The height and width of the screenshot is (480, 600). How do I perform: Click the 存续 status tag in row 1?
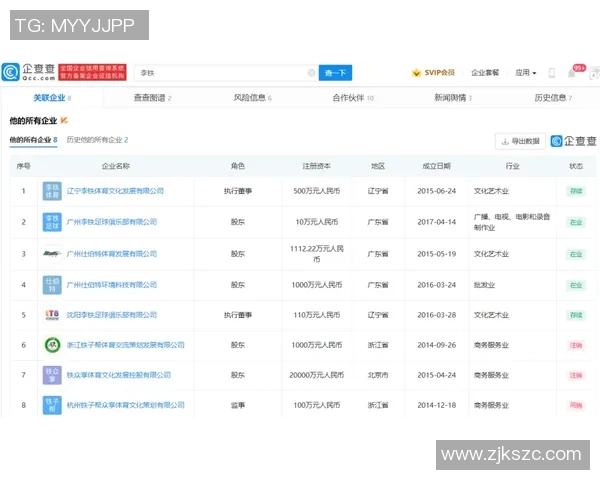click(576, 191)
